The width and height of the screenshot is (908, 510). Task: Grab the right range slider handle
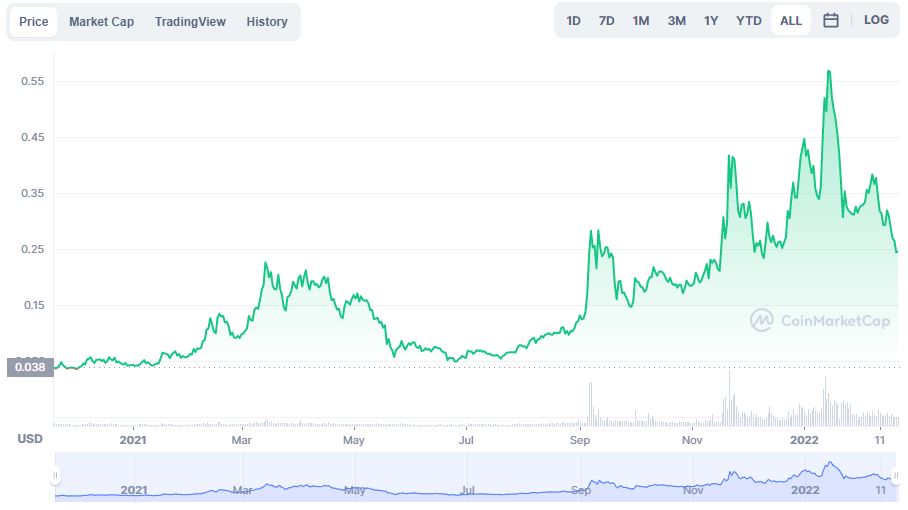[896, 476]
